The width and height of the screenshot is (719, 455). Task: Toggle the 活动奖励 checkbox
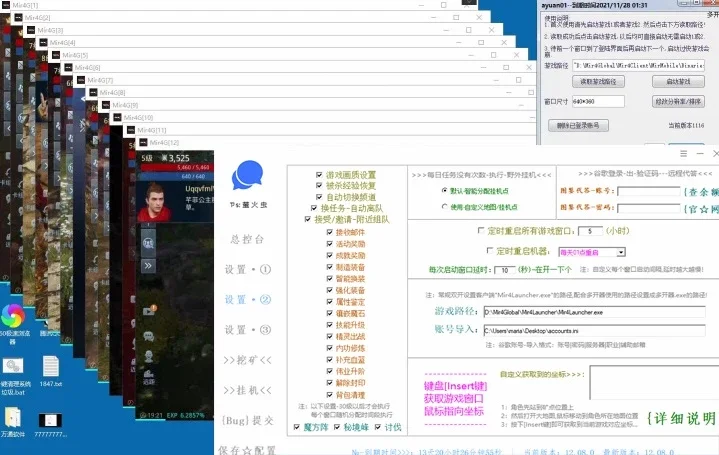[329, 244]
